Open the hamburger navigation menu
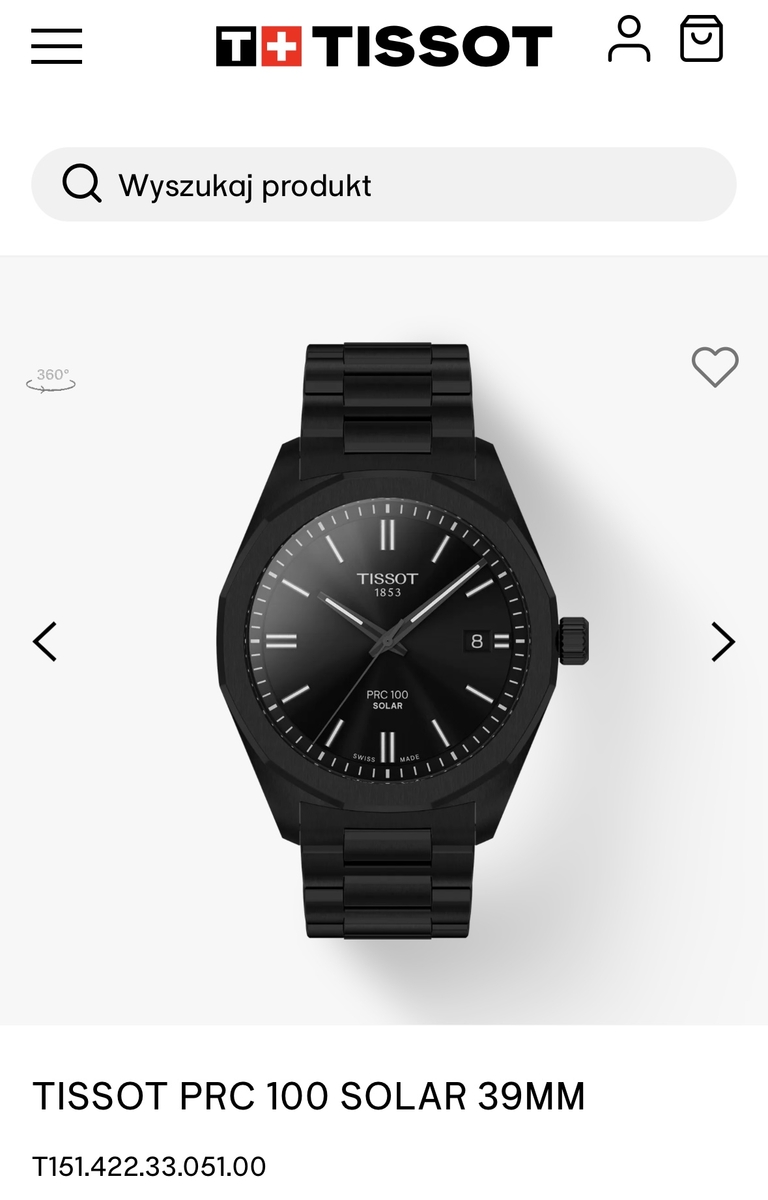The width and height of the screenshot is (768, 1200). 56,46
